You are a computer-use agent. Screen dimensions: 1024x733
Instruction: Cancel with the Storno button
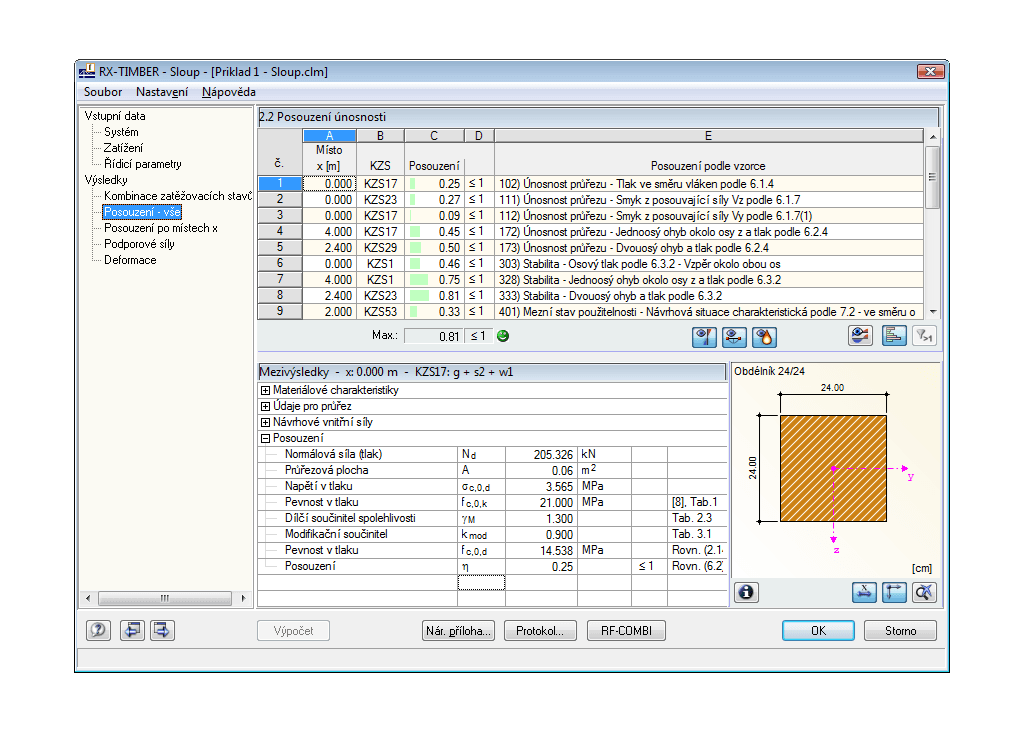[901, 630]
